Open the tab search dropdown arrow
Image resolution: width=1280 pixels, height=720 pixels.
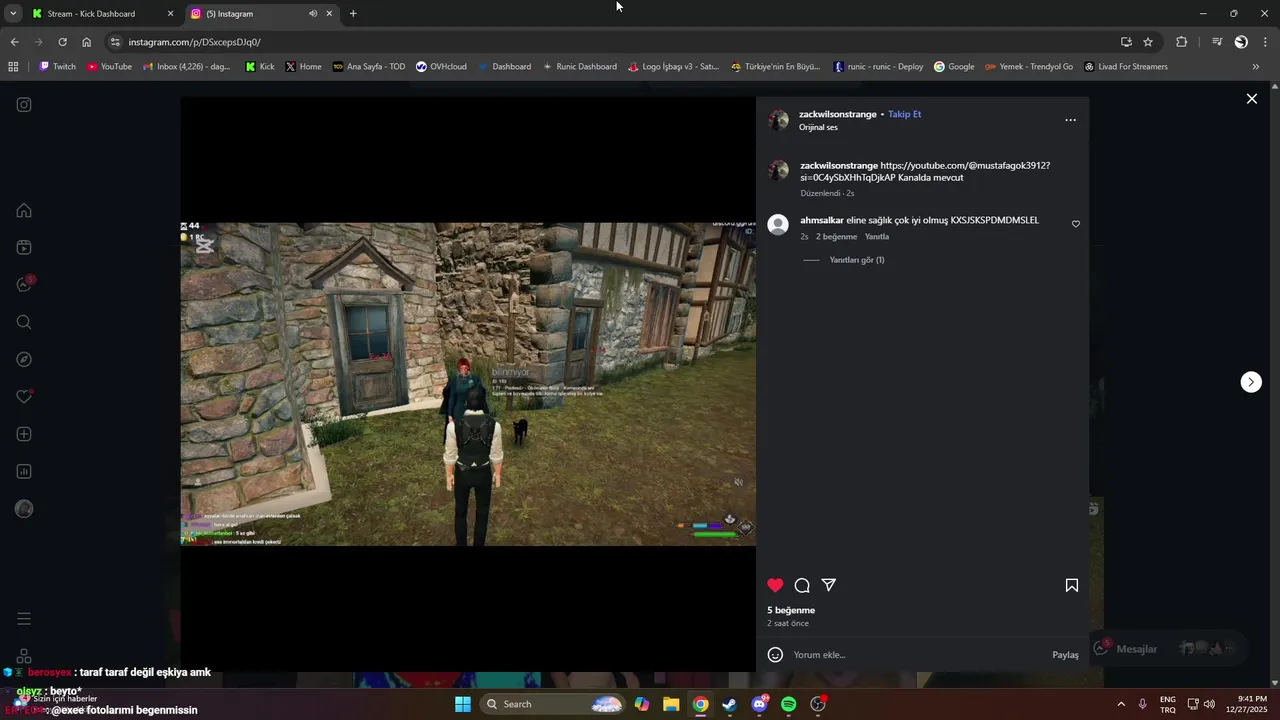(x=12, y=14)
